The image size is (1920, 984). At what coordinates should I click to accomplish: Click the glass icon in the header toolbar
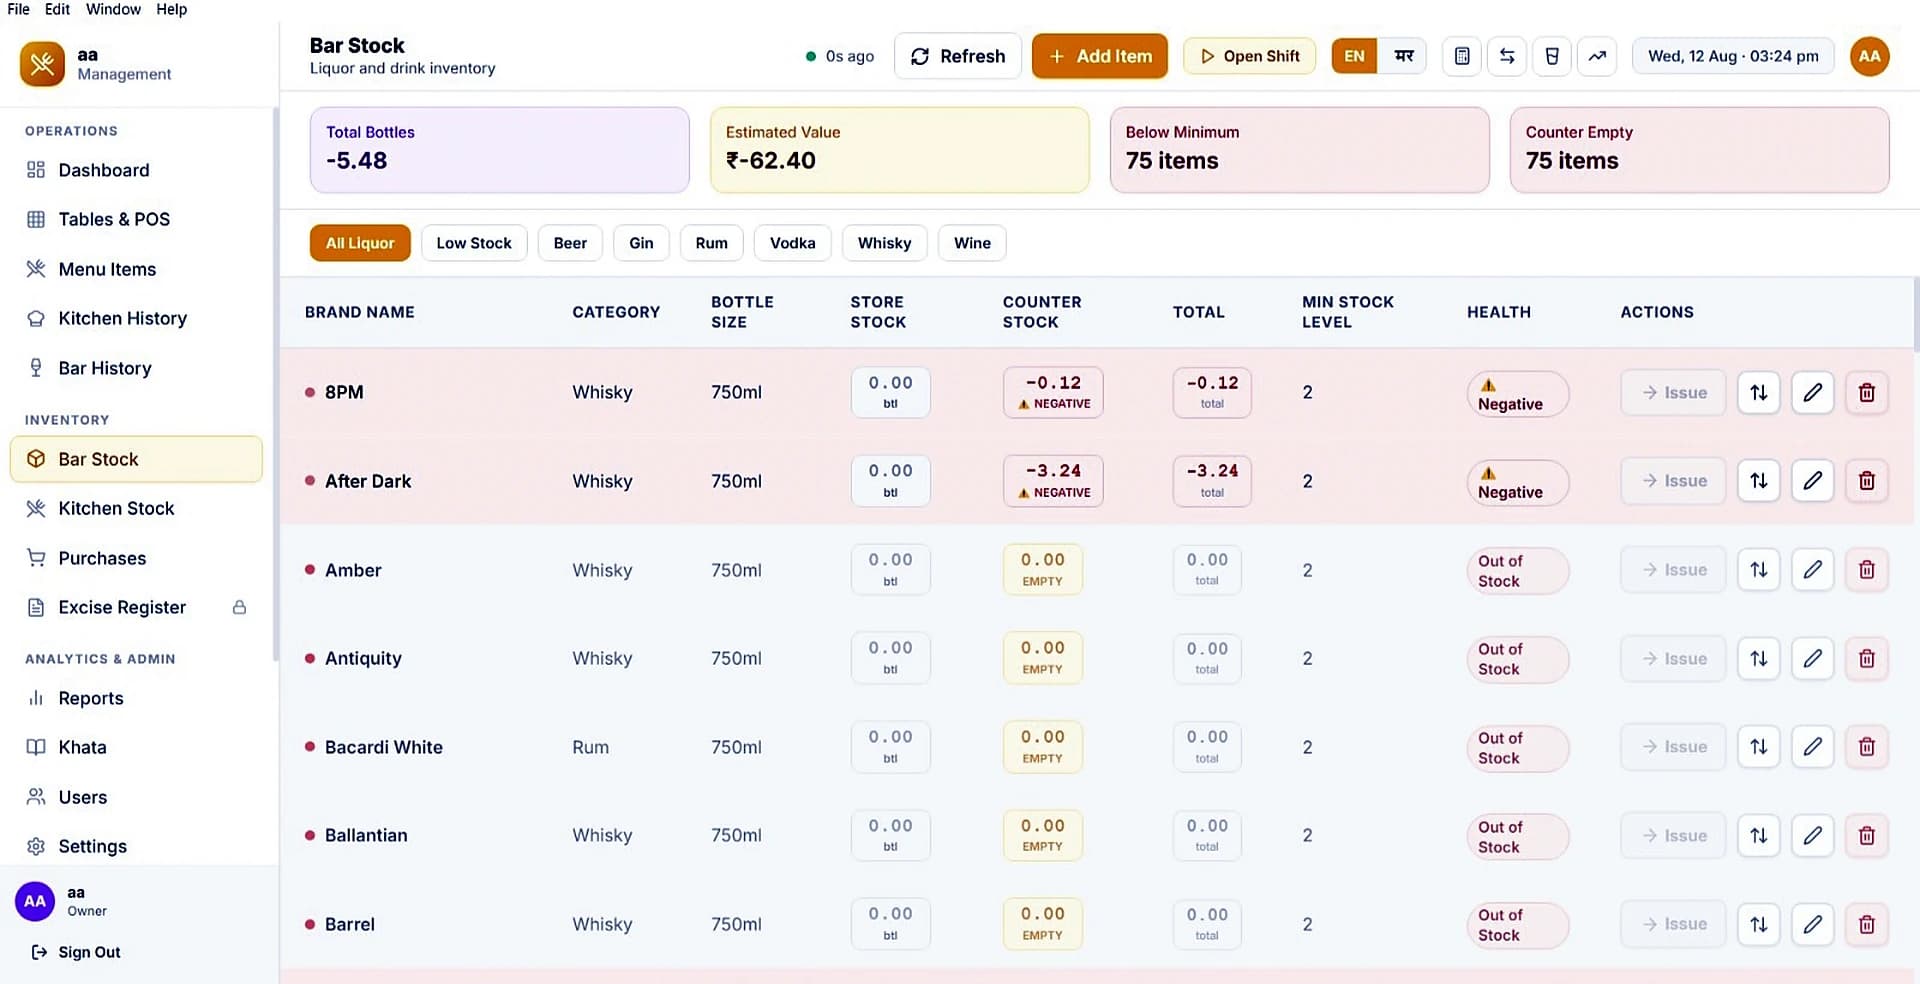coord(1552,56)
